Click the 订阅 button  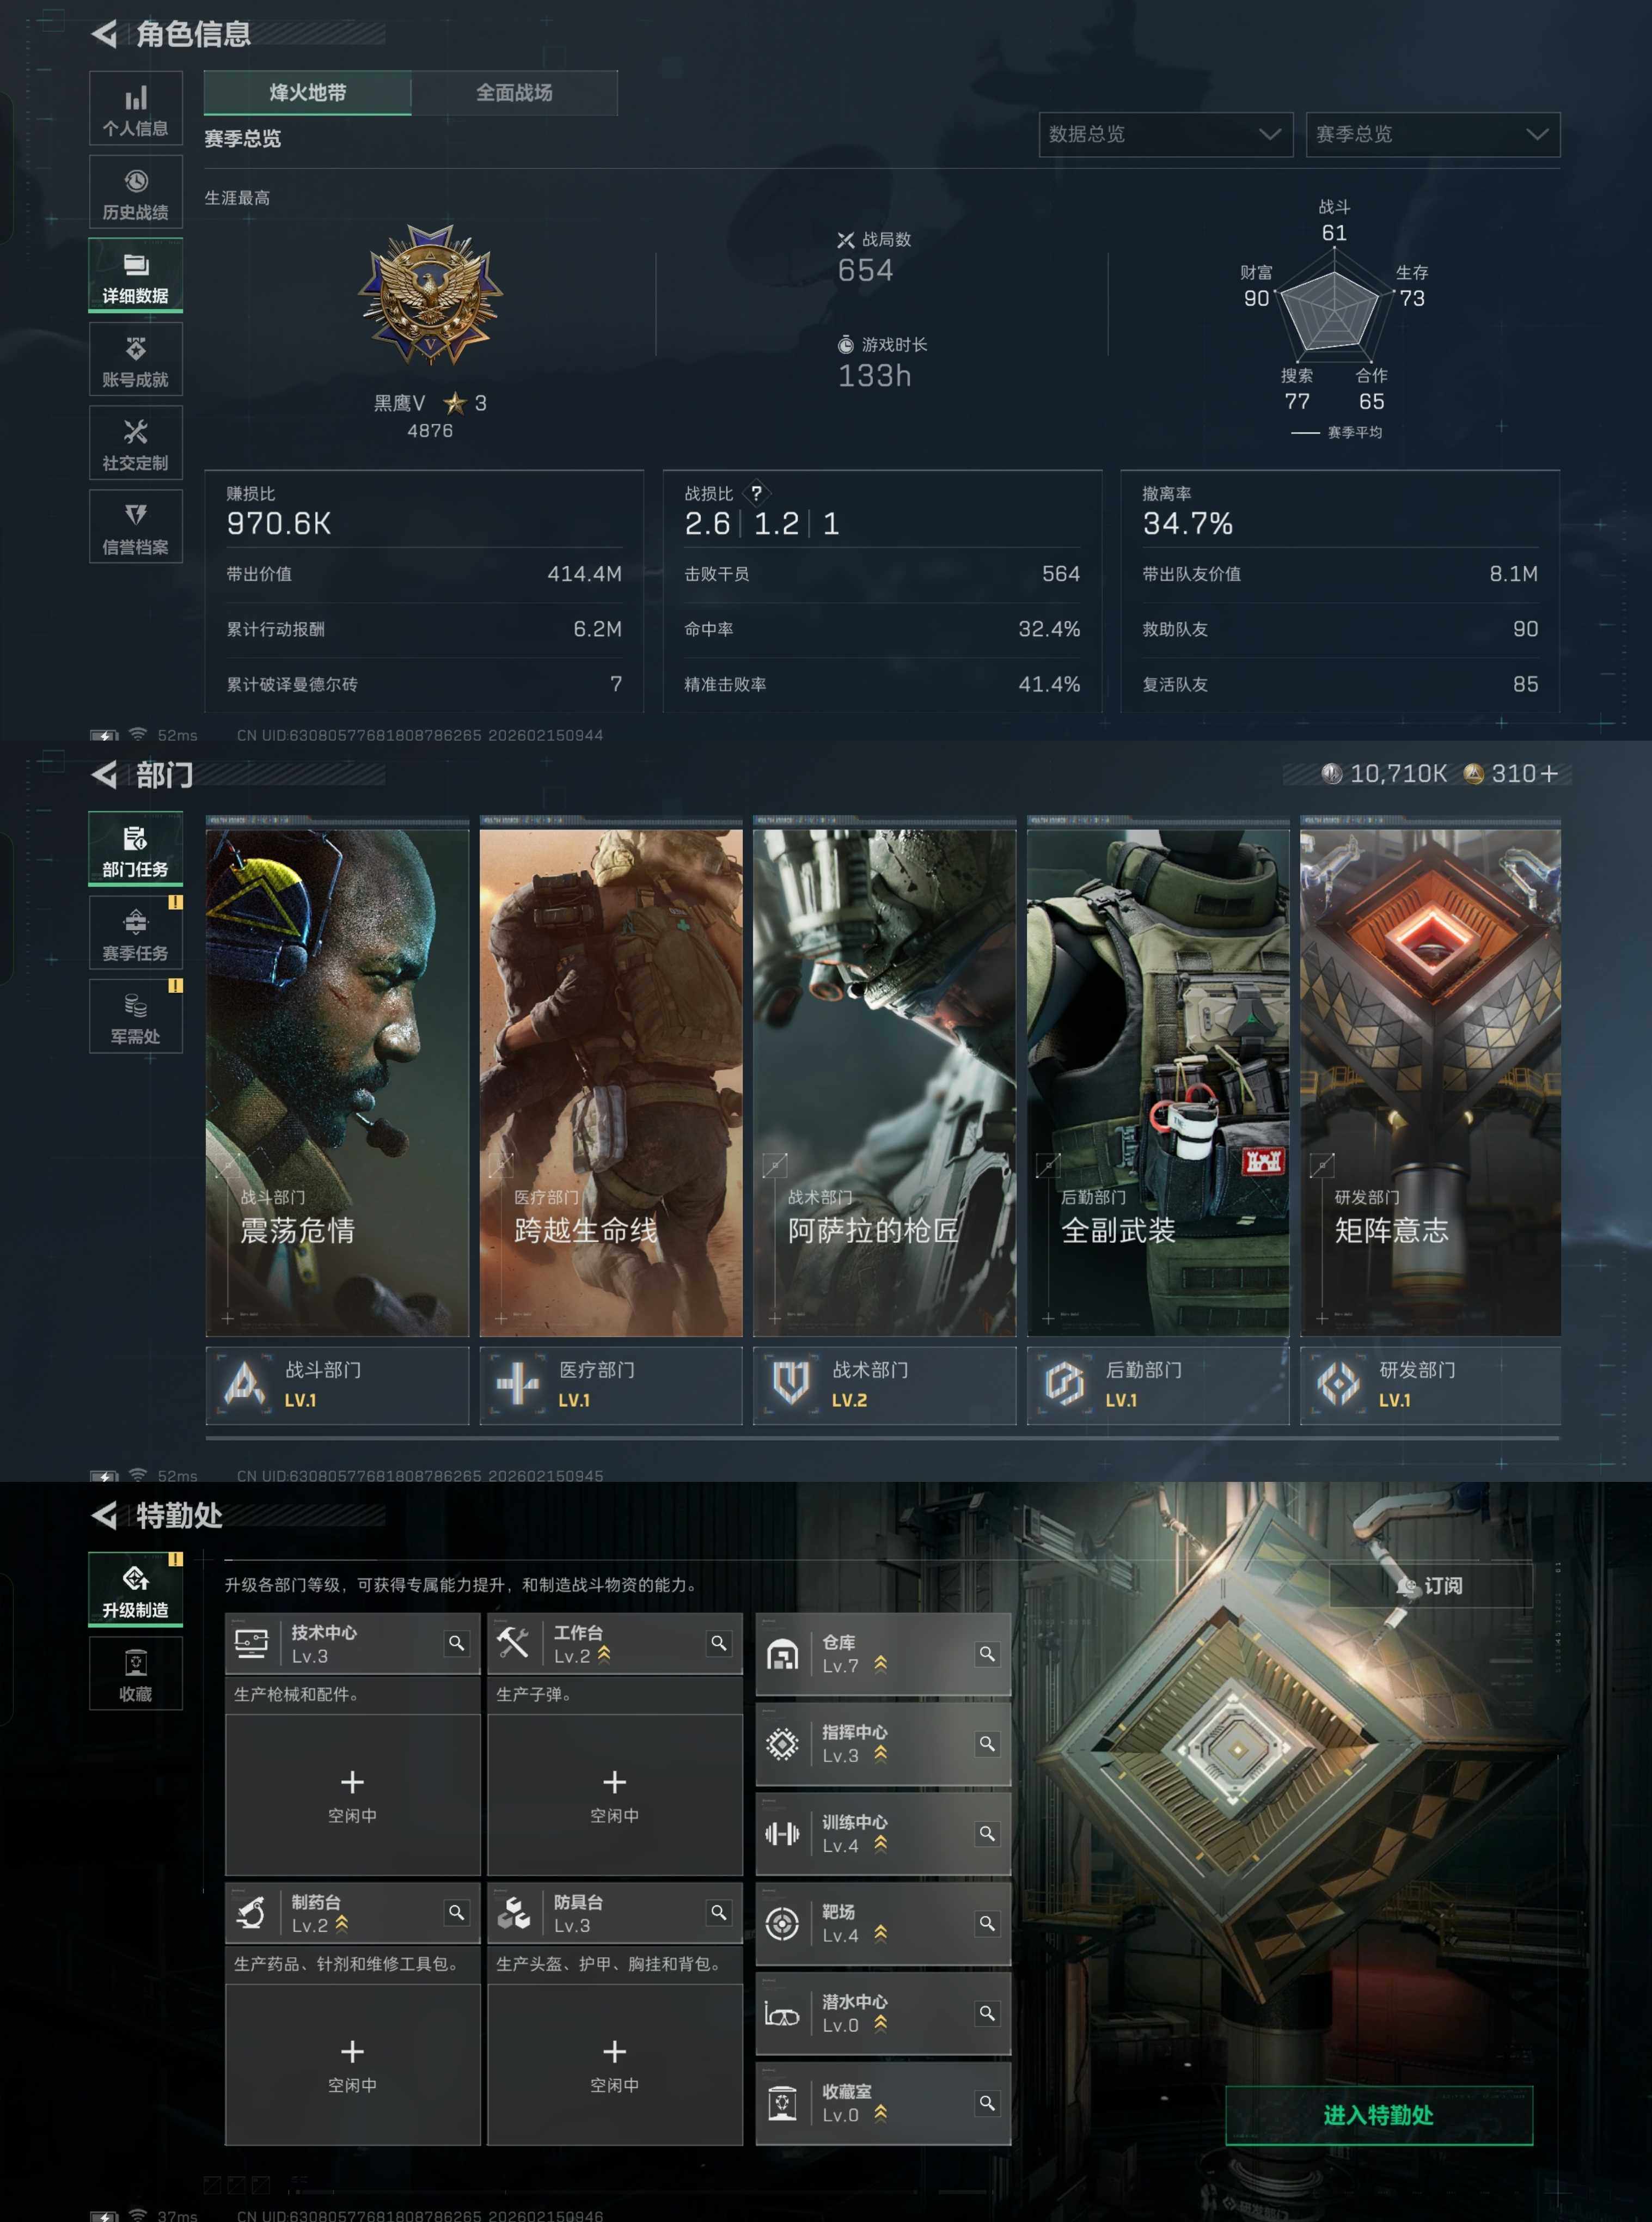(x=1431, y=1586)
